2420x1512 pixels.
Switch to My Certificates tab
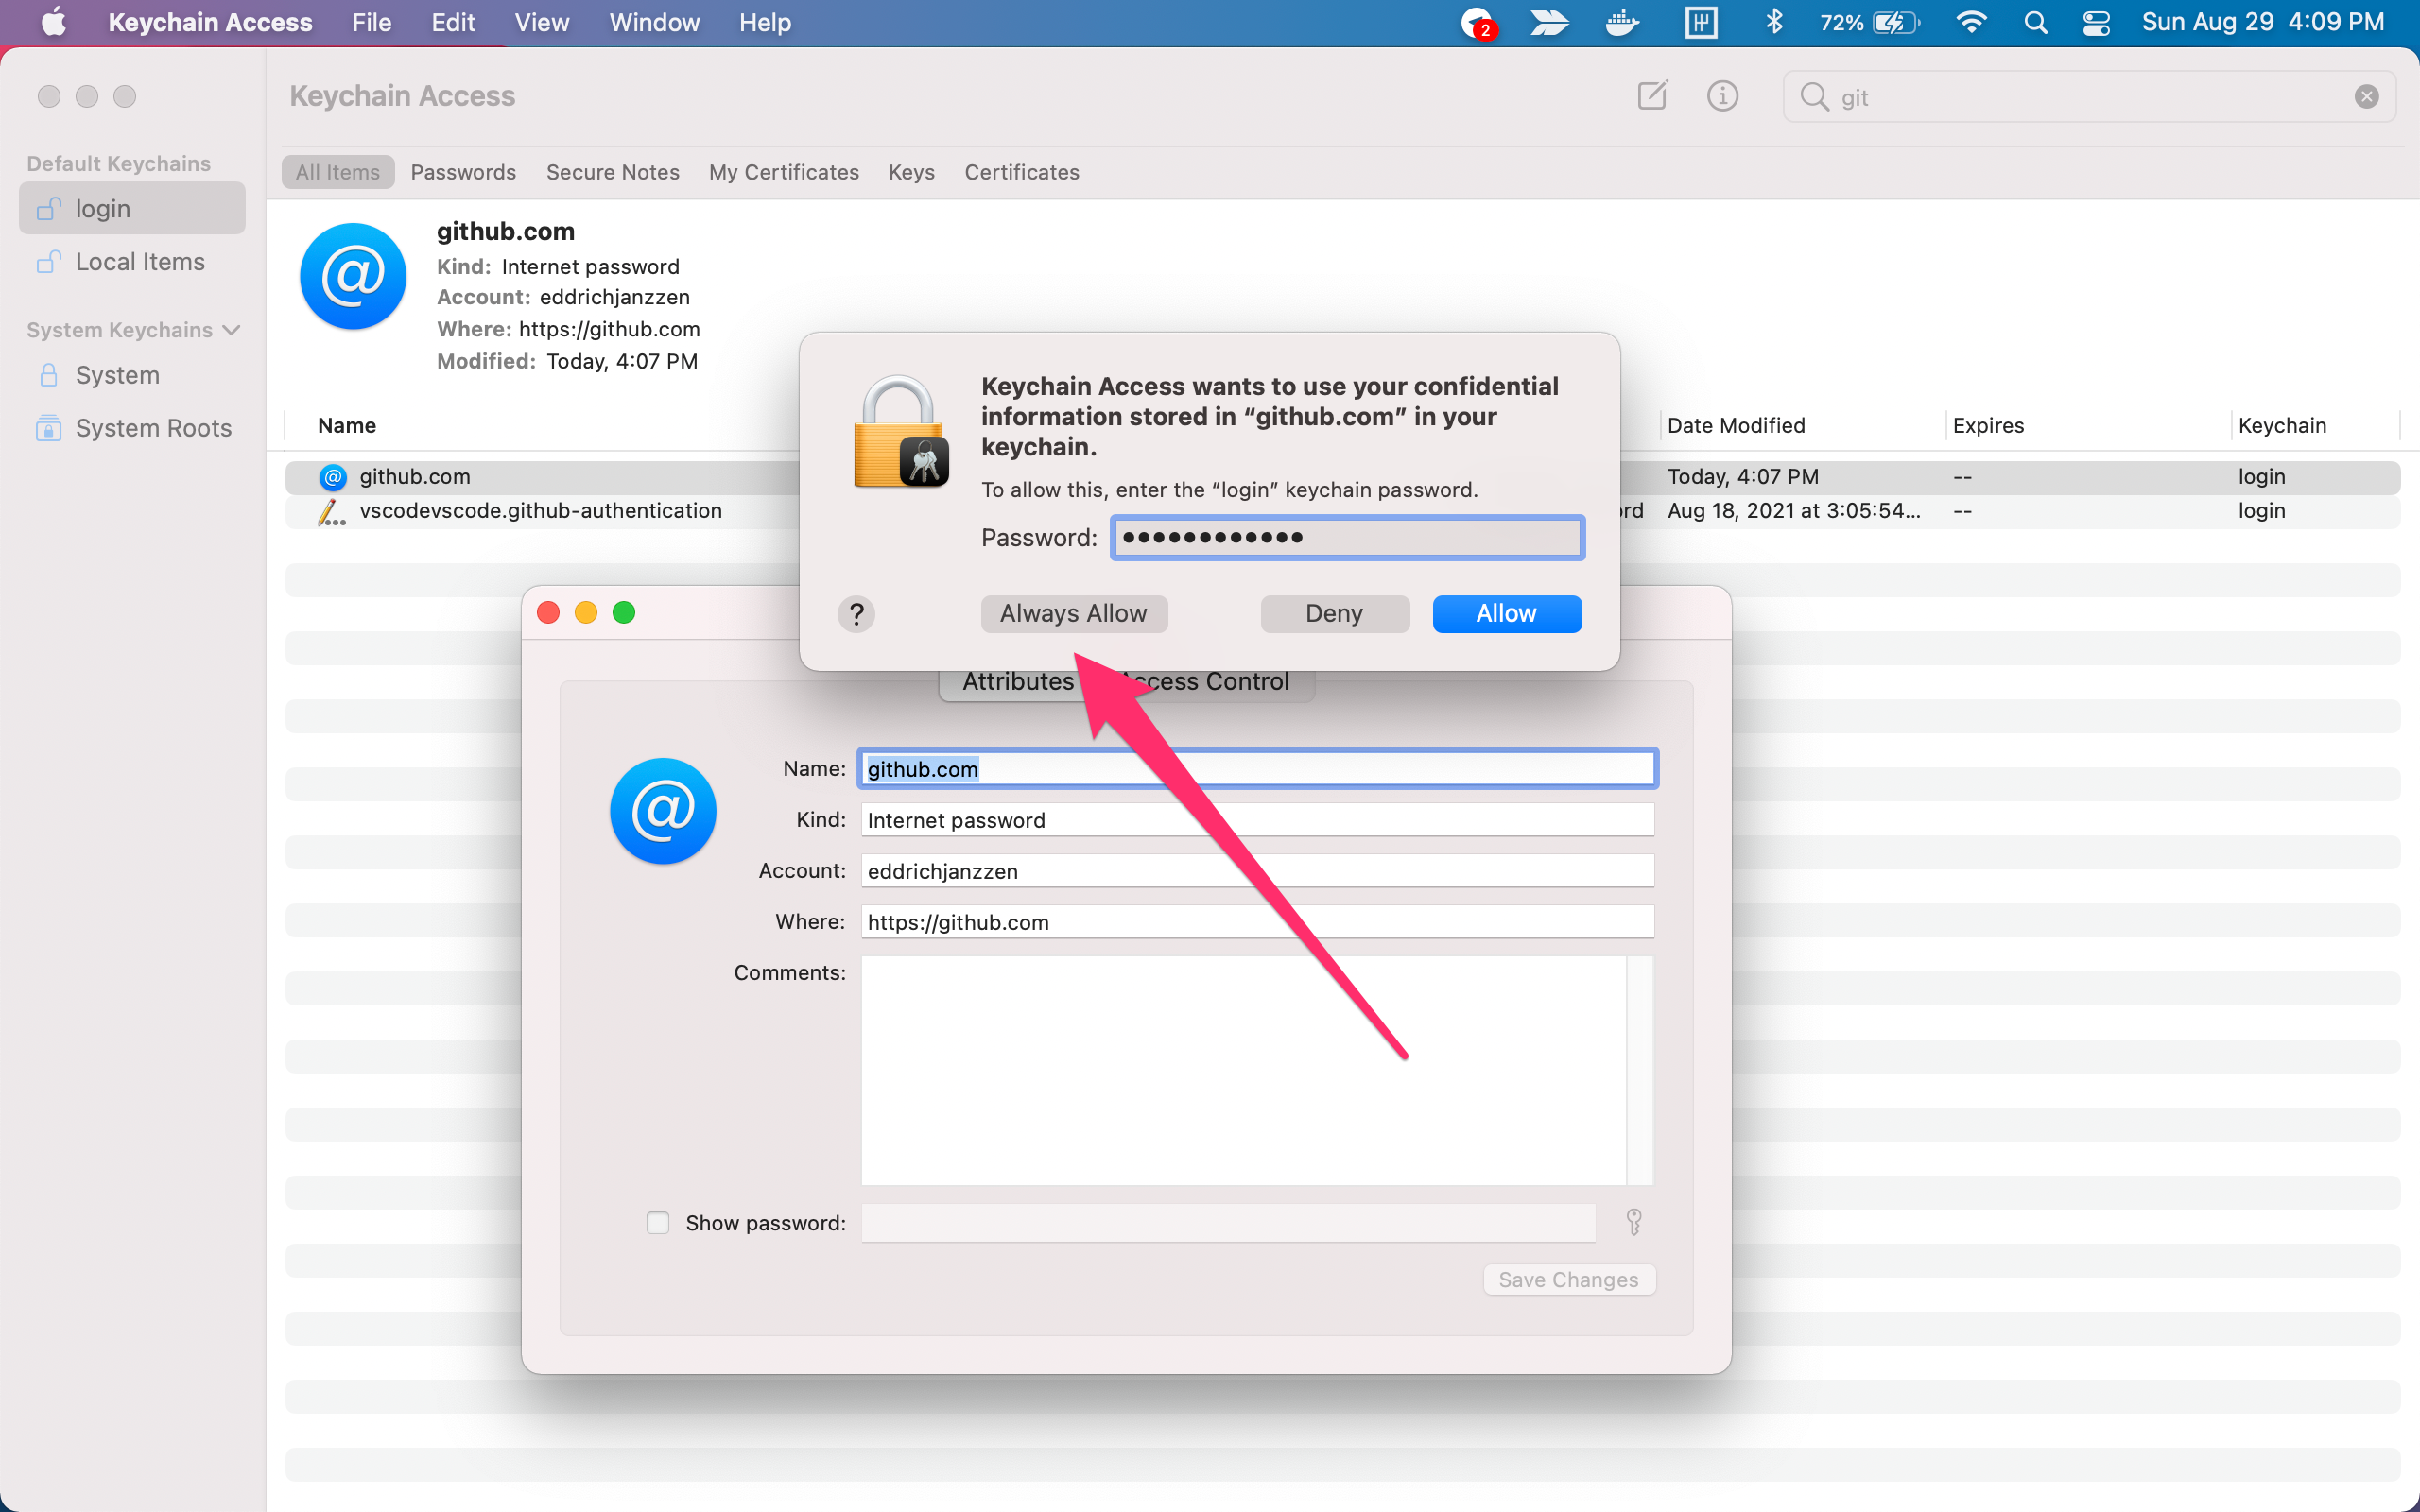coord(784,172)
